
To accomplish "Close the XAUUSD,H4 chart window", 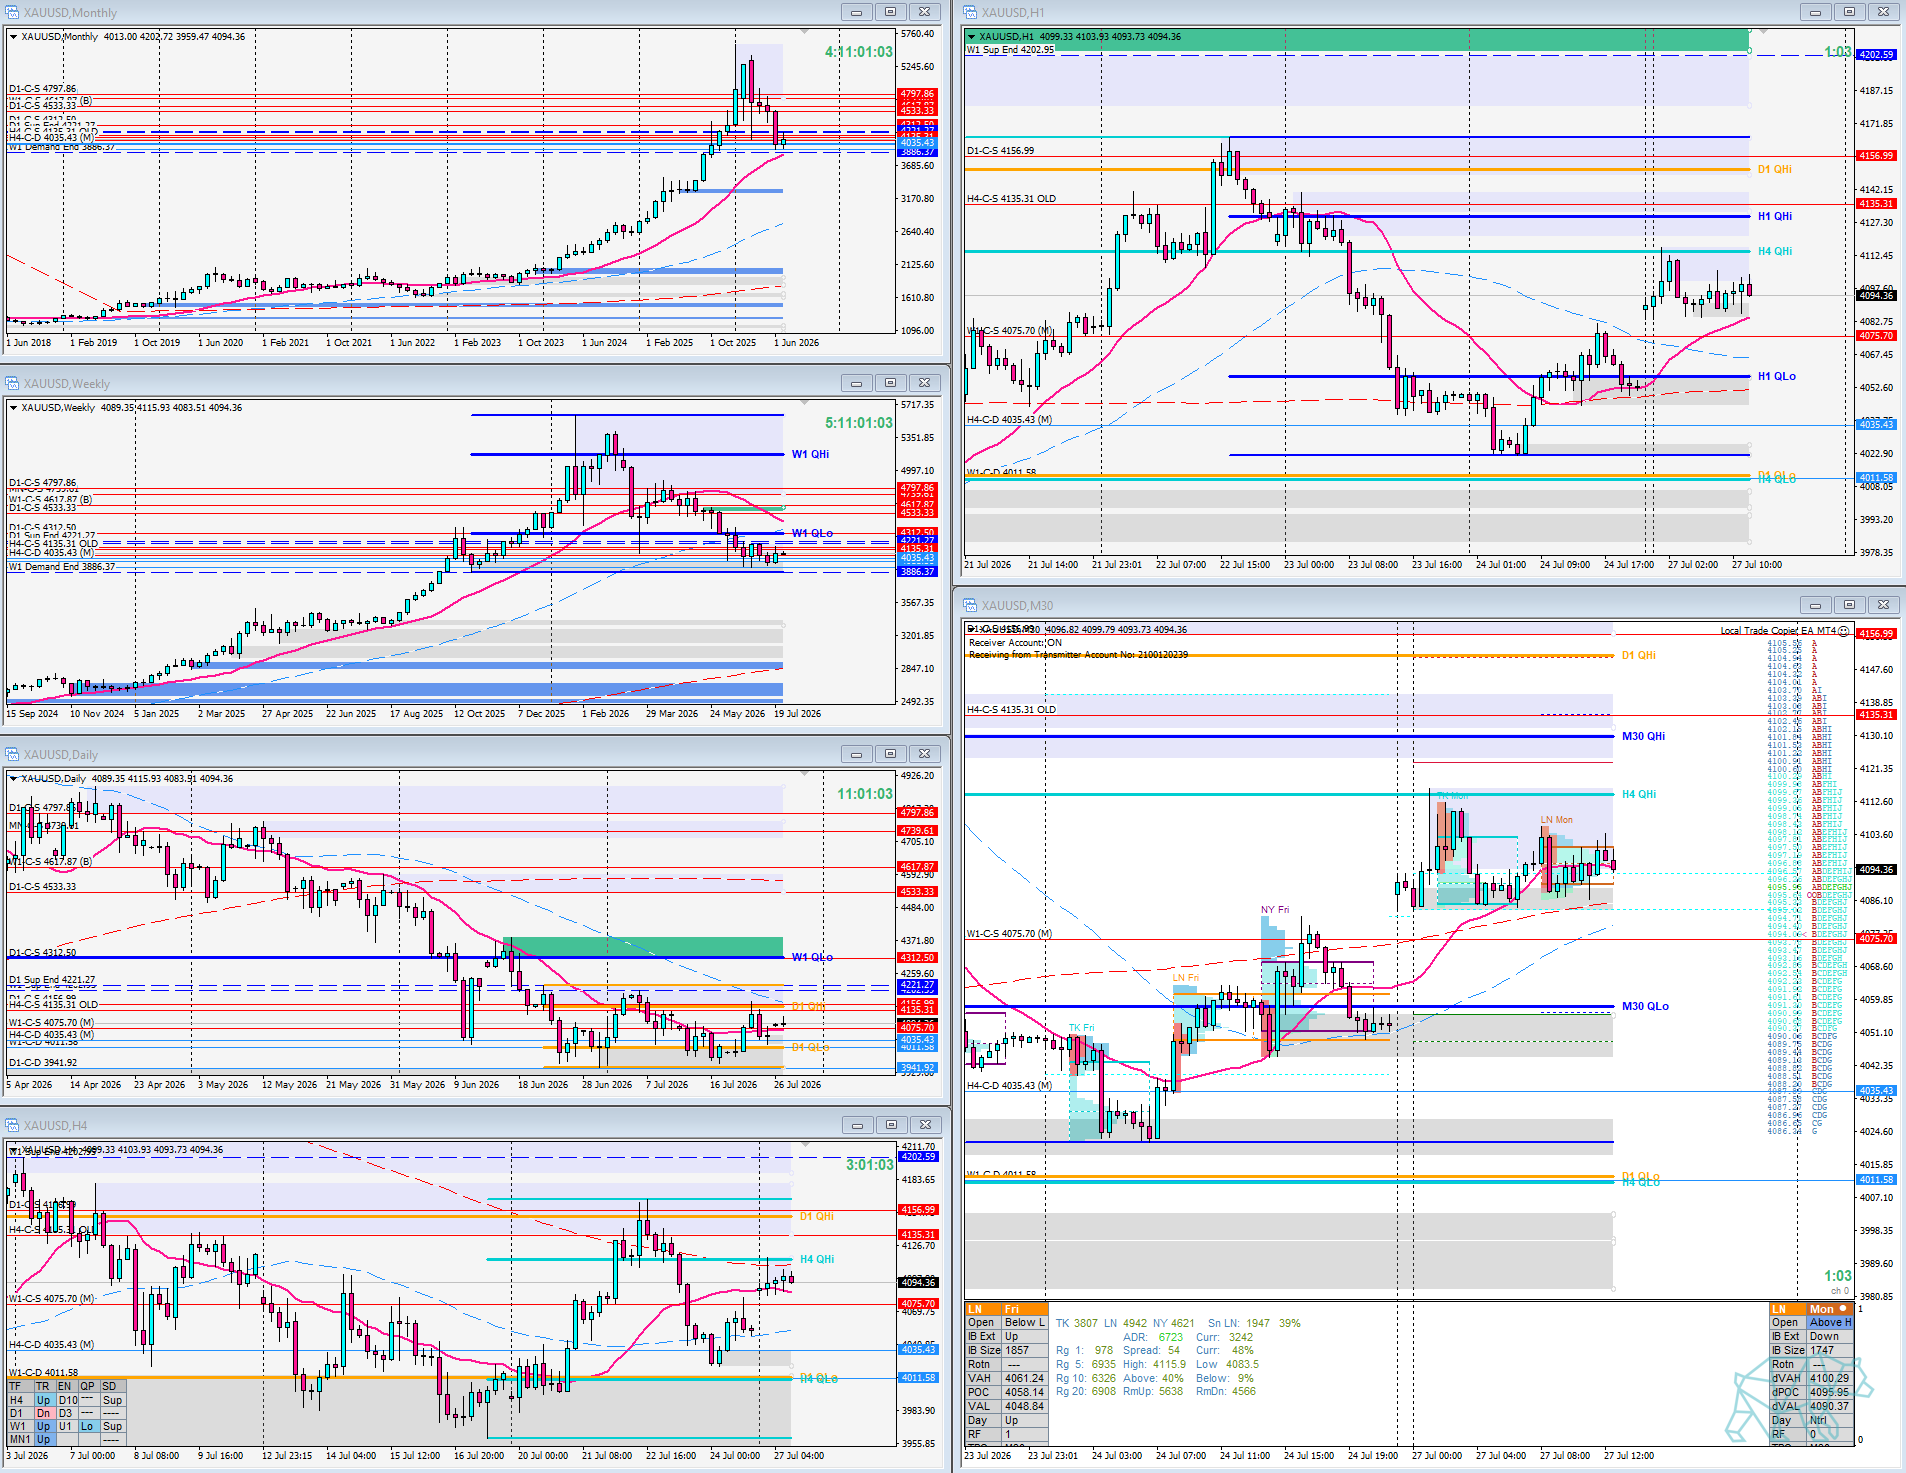I will tap(926, 1125).
